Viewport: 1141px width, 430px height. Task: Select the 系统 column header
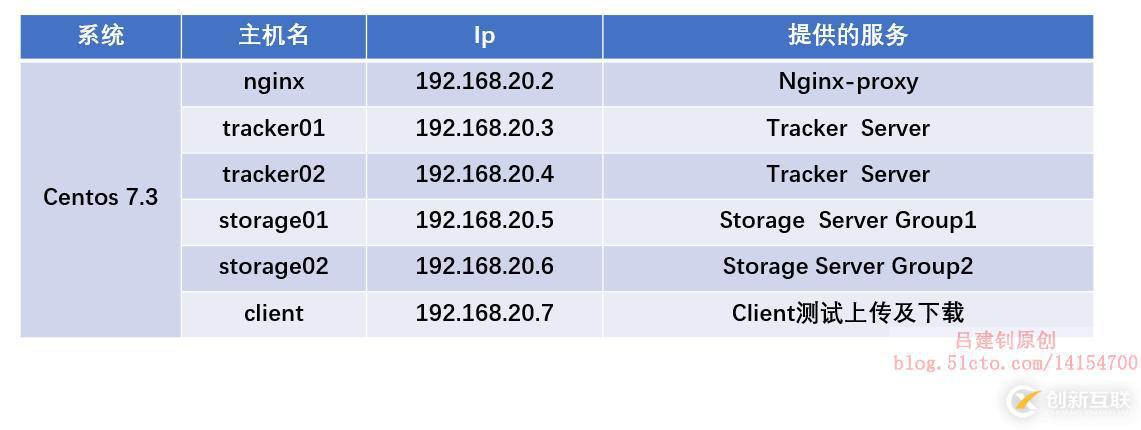(101, 36)
